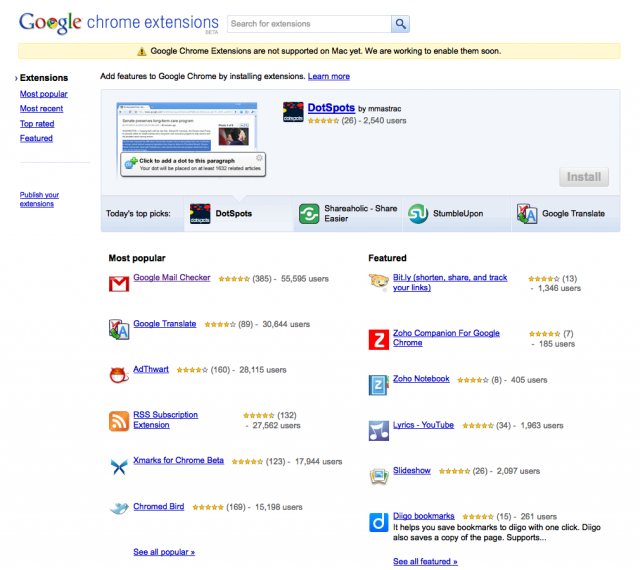Click "55,595 users" text for Mail Checker
This screenshot has height=570, width=640.
click(x=304, y=279)
